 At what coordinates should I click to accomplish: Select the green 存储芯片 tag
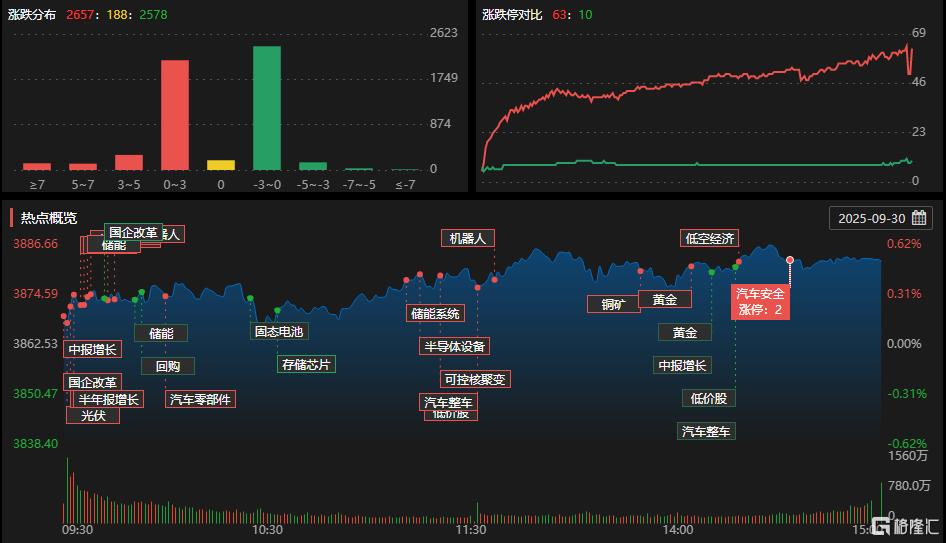(x=306, y=364)
